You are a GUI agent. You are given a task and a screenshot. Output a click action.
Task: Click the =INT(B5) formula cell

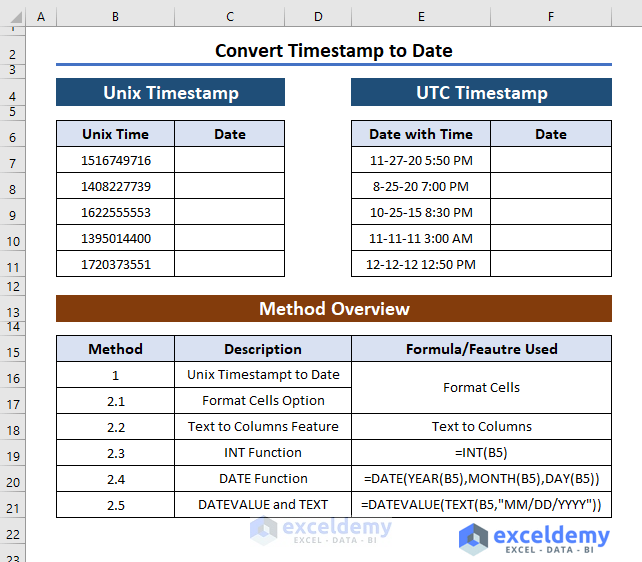482,452
